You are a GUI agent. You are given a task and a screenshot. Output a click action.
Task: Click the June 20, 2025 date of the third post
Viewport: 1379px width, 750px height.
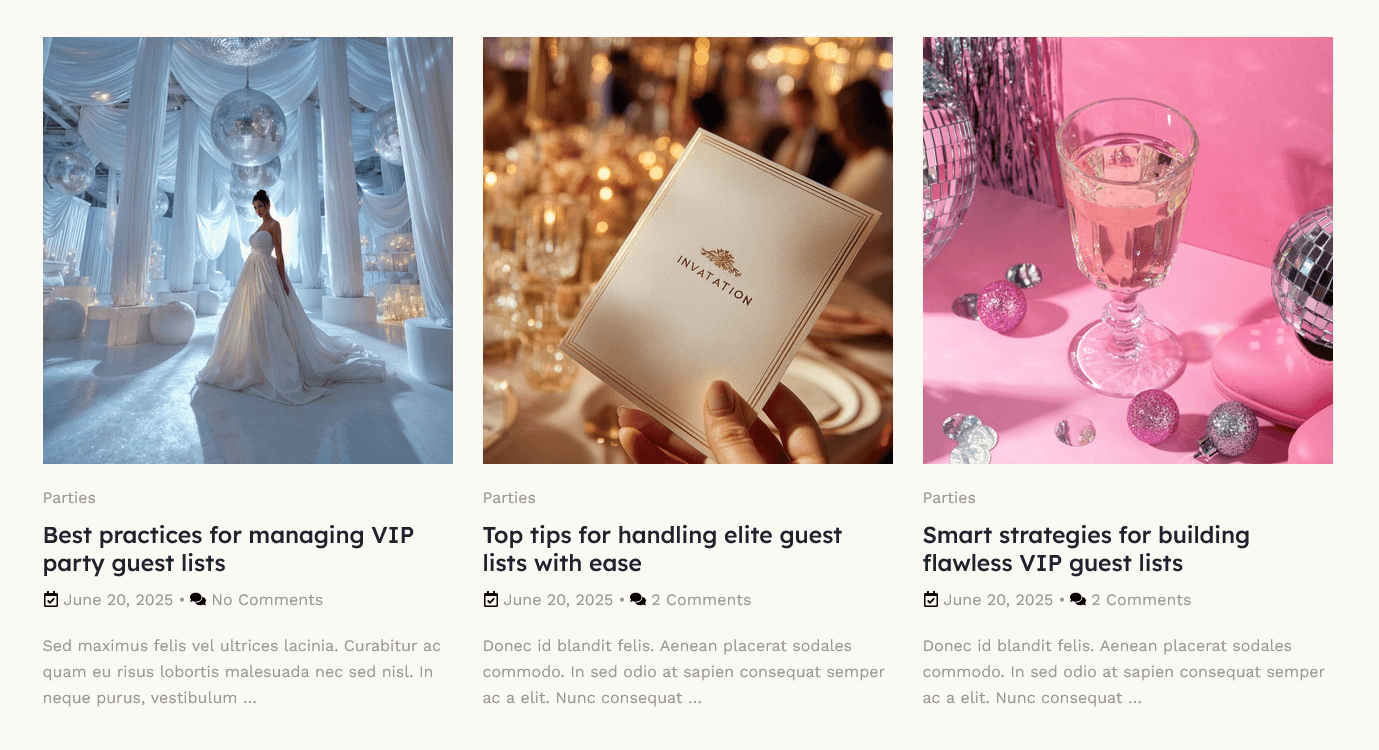(998, 600)
